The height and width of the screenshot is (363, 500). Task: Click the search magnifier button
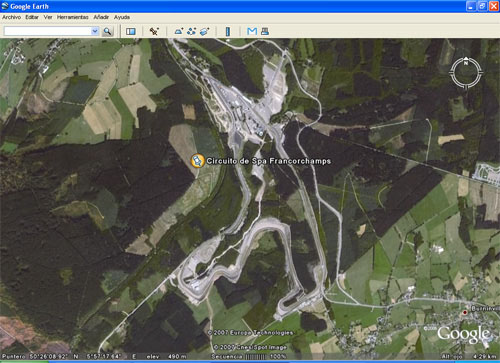click(x=107, y=31)
